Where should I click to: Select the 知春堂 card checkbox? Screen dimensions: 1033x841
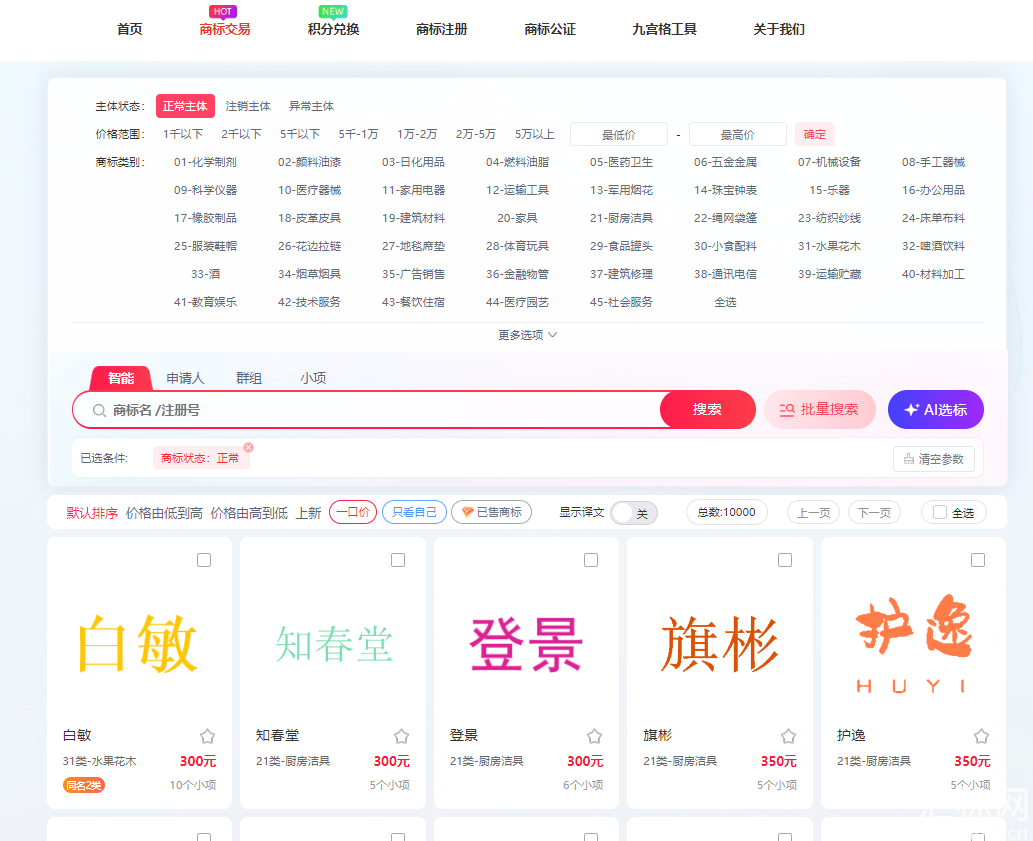398,560
